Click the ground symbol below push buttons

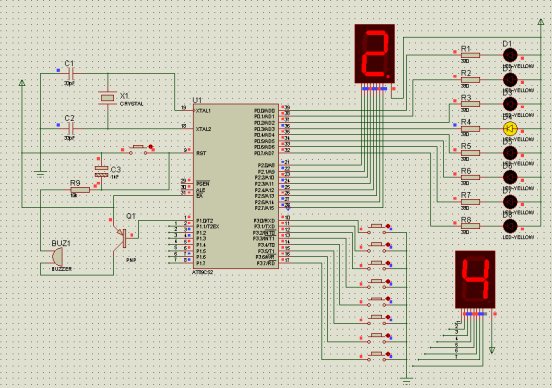(x=407, y=380)
